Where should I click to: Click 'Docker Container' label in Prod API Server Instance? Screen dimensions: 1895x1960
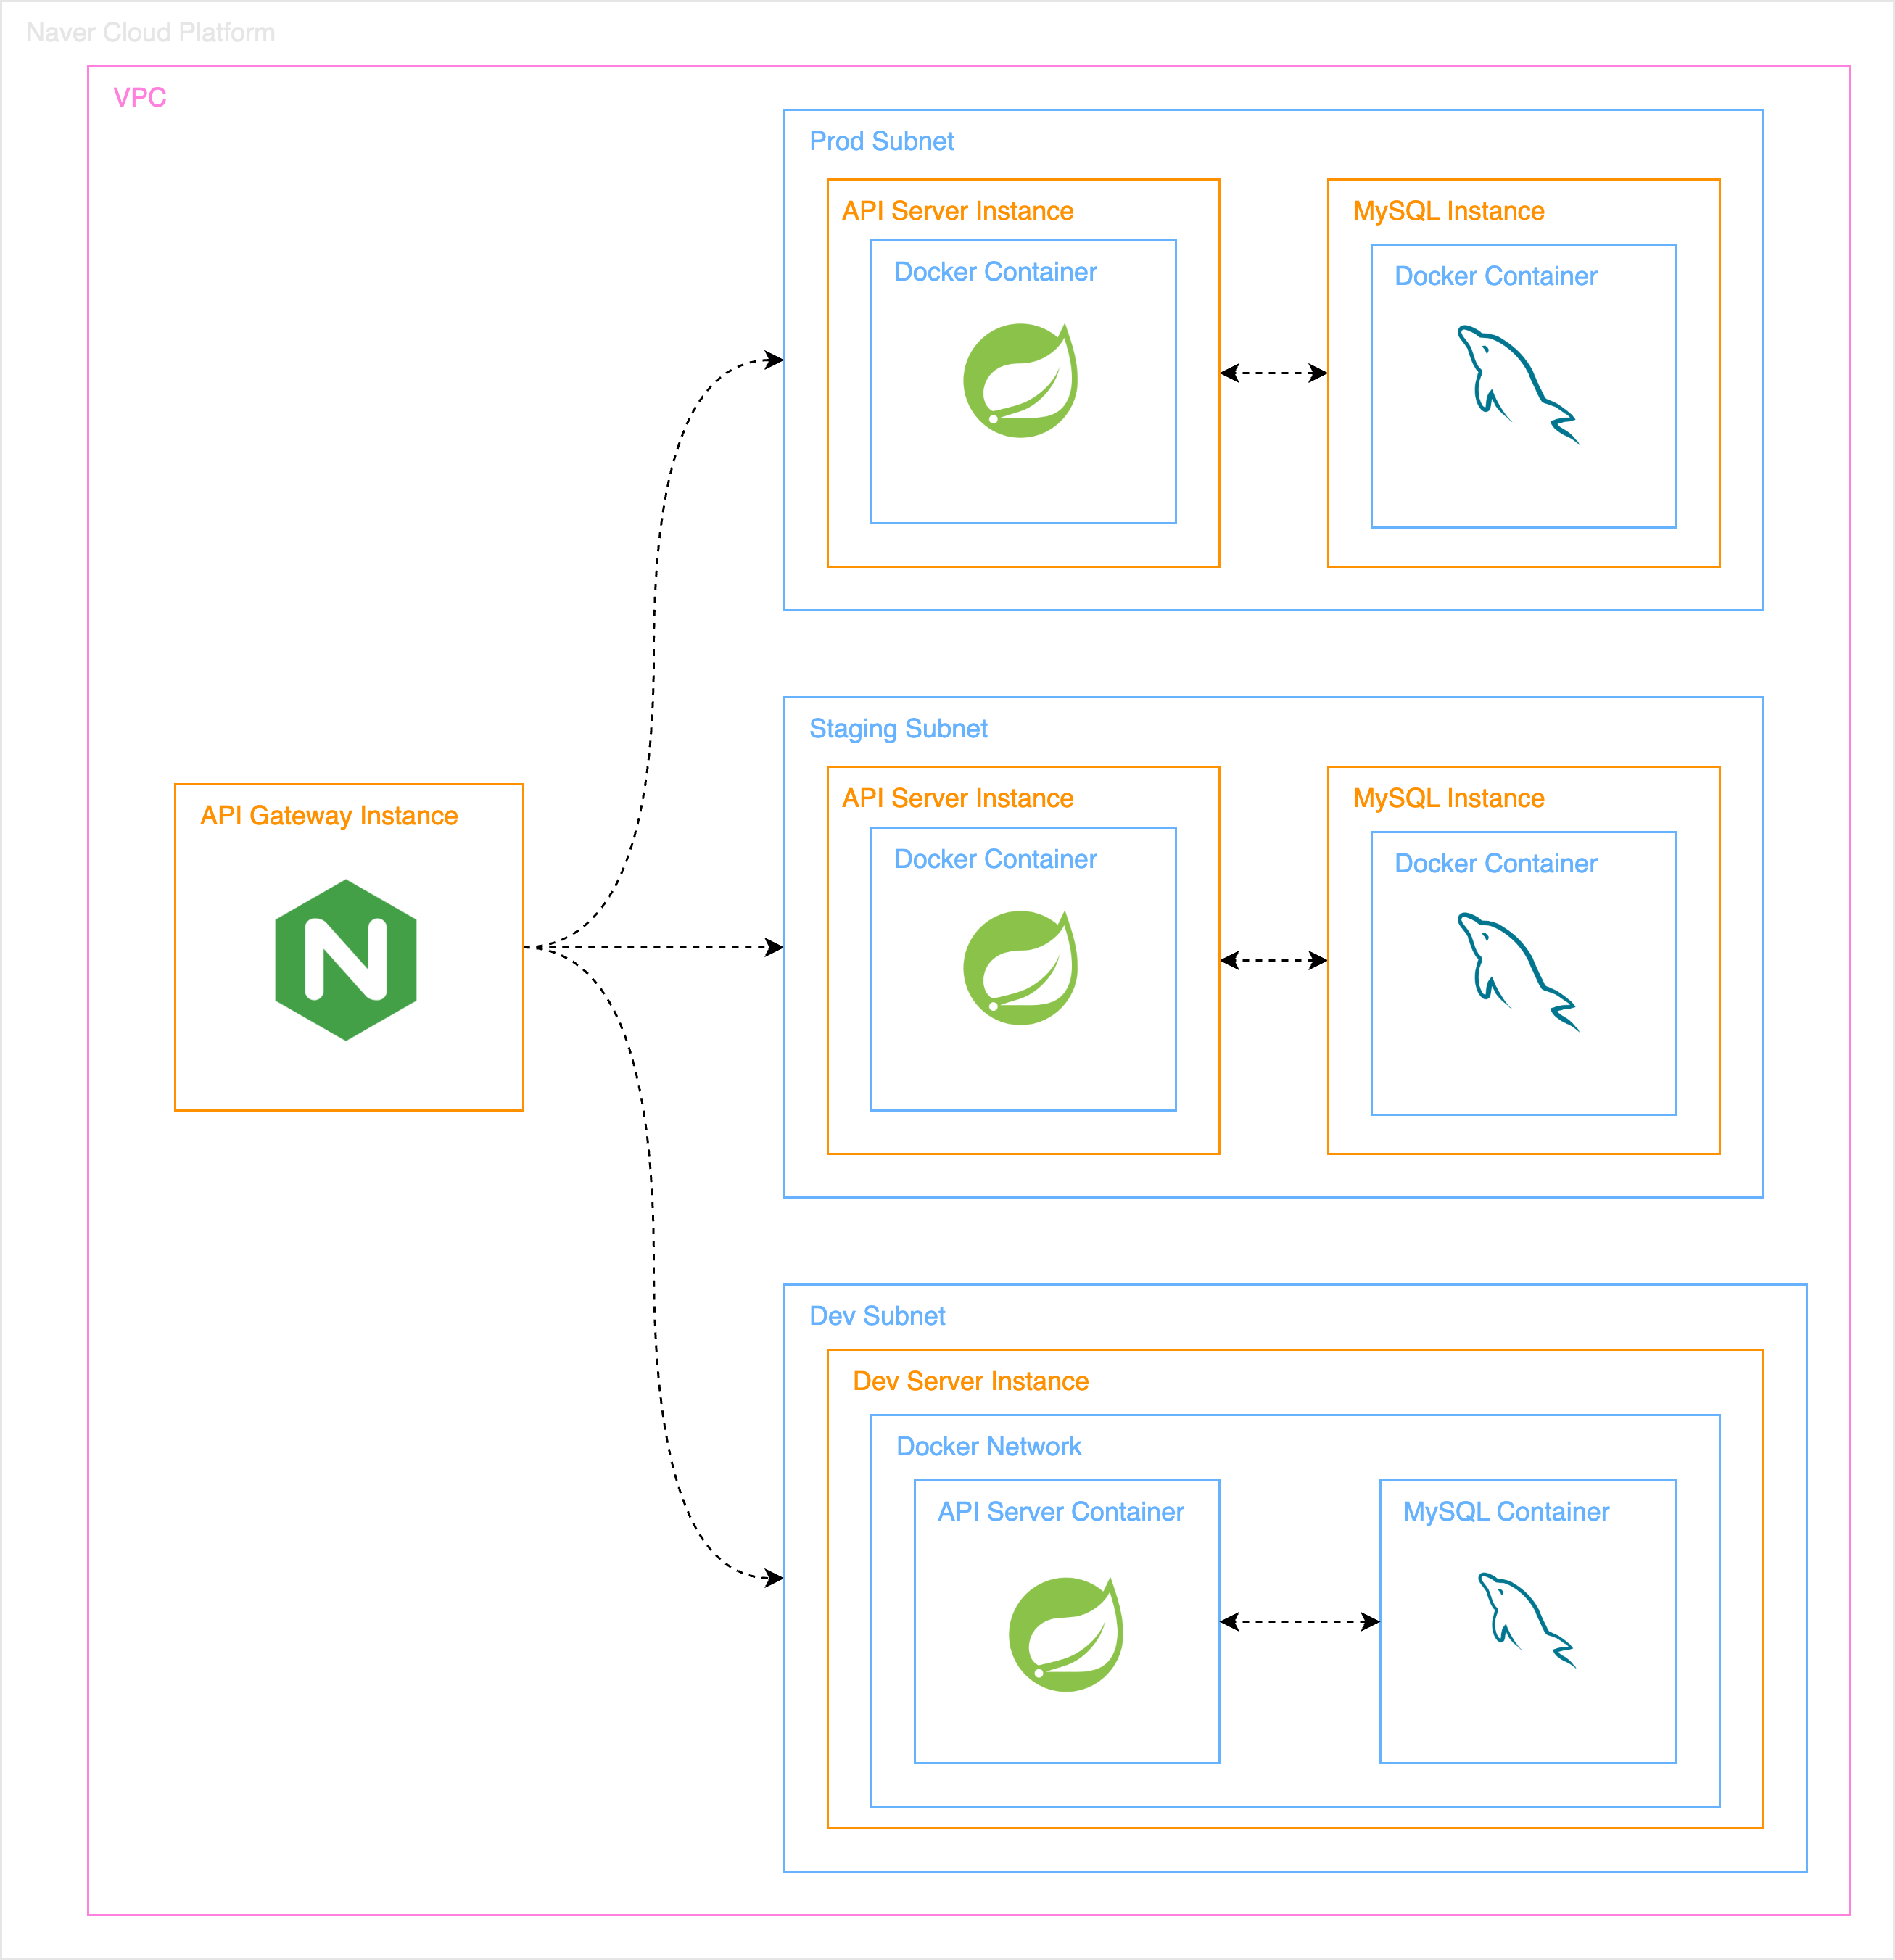coord(995,272)
